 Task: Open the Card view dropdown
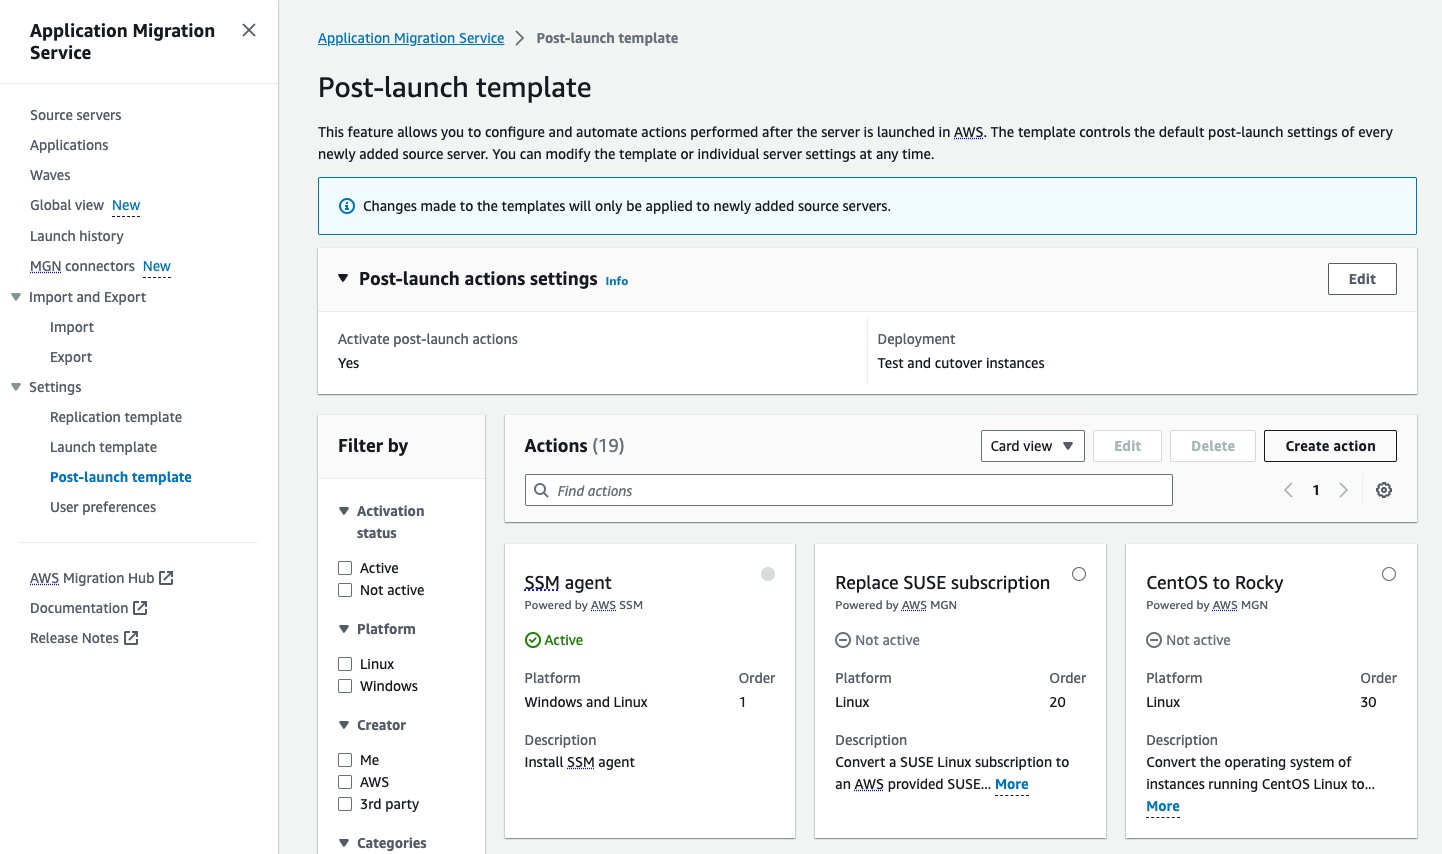(1032, 445)
